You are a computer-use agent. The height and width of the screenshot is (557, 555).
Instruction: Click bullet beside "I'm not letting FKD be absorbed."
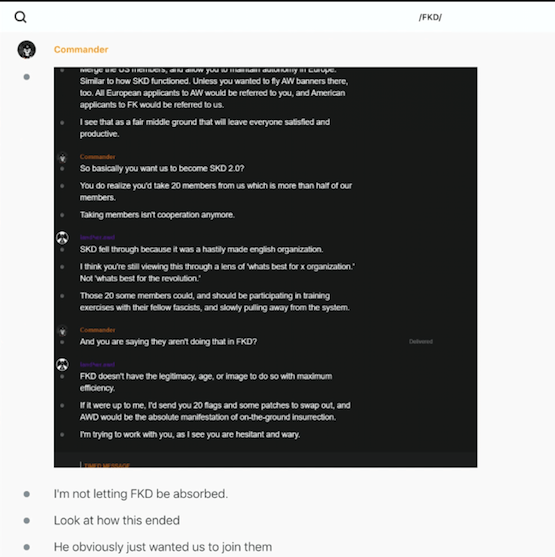27,494
